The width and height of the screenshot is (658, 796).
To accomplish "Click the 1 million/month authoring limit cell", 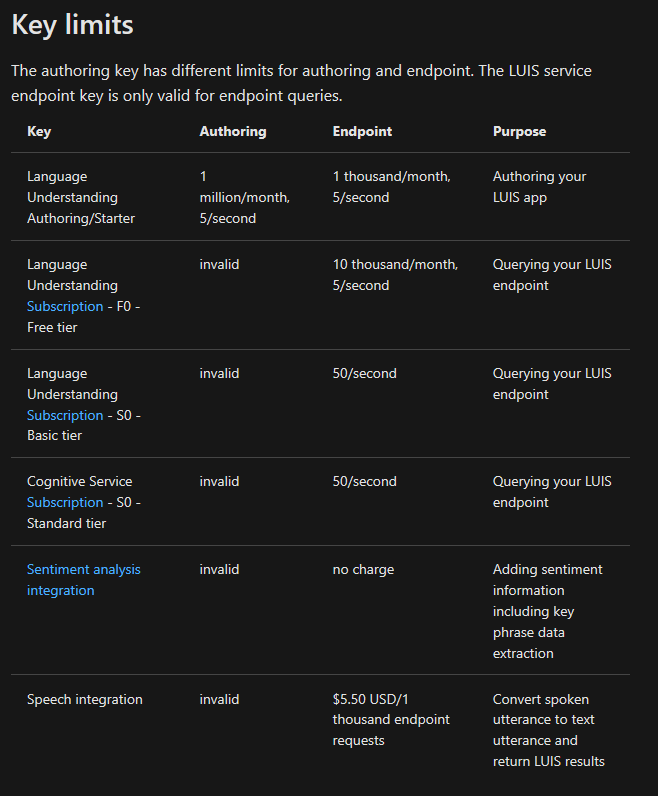I will [244, 197].
